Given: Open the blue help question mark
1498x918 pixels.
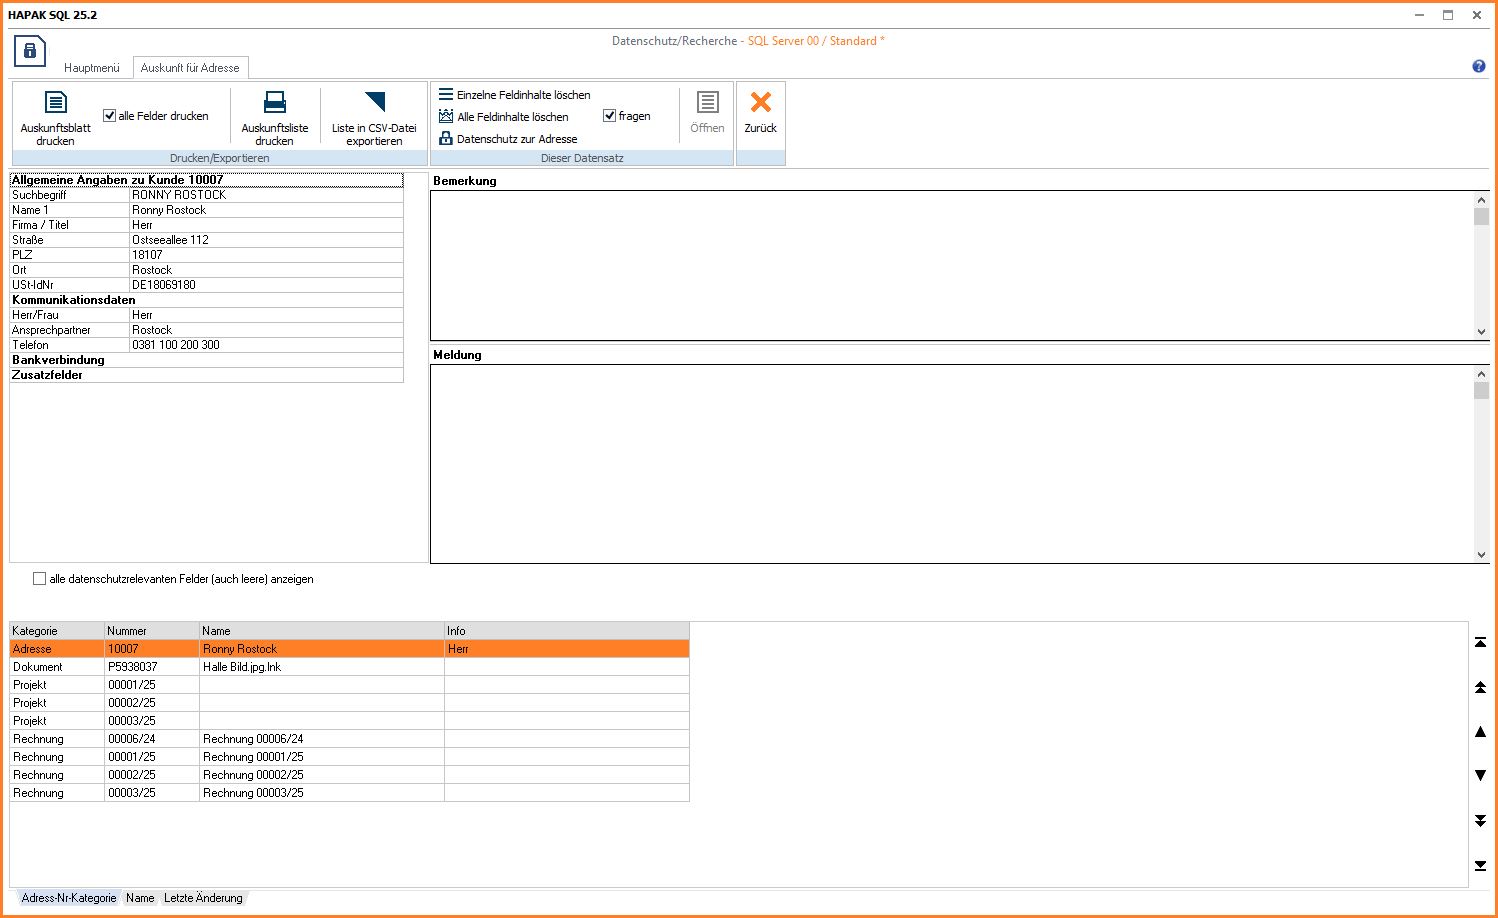Looking at the screenshot, I should [x=1478, y=66].
